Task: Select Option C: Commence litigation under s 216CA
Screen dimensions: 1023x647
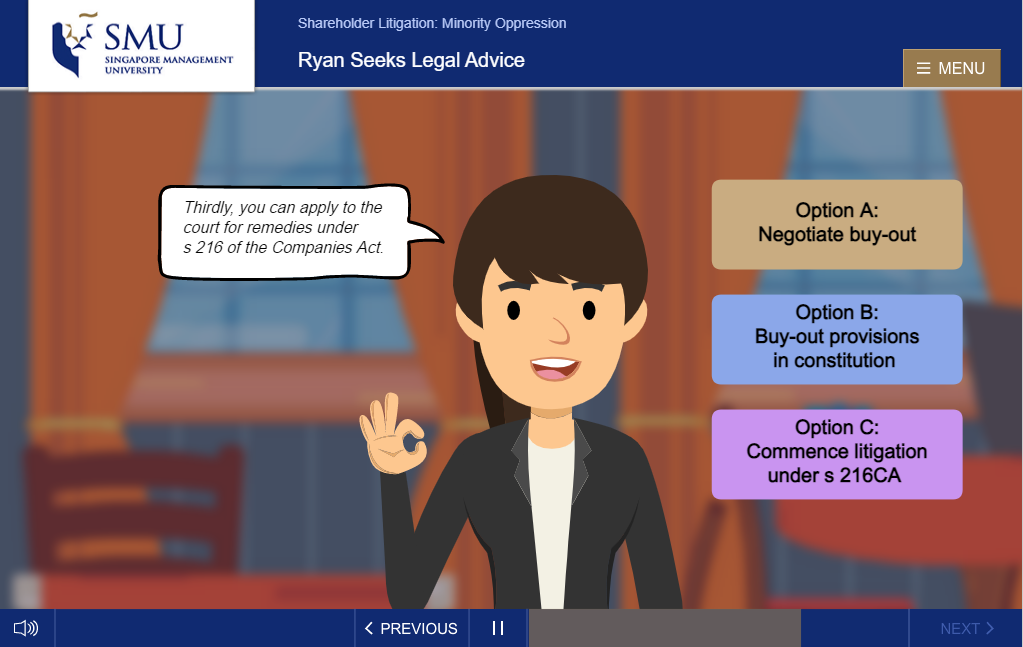Action: tap(837, 454)
